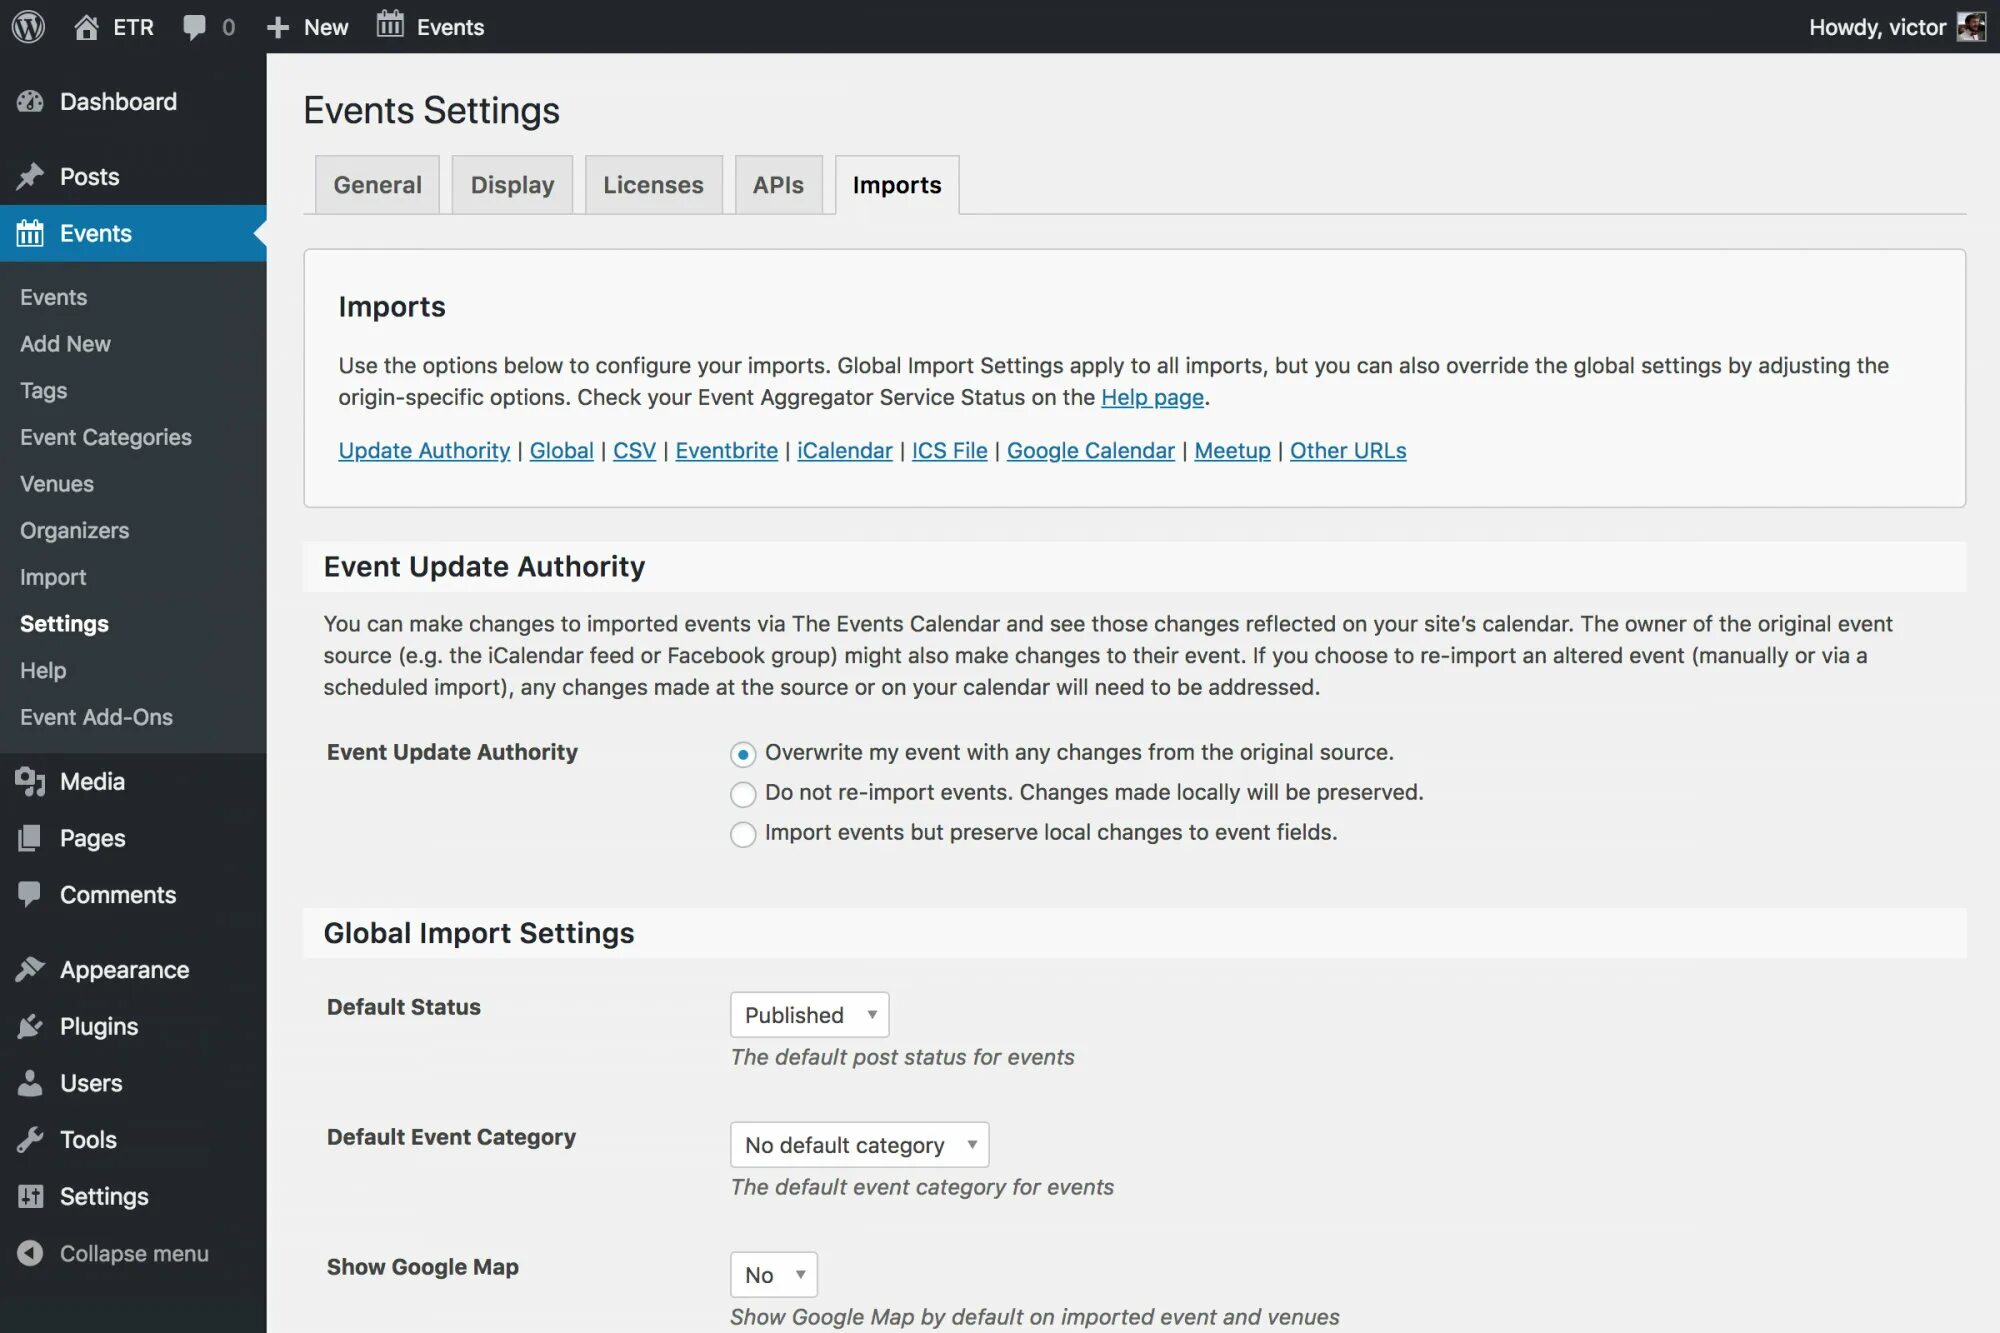The height and width of the screenshot is (1333, 2000).
Task: Open the No default category dropdown
Action: (859, 1144)
